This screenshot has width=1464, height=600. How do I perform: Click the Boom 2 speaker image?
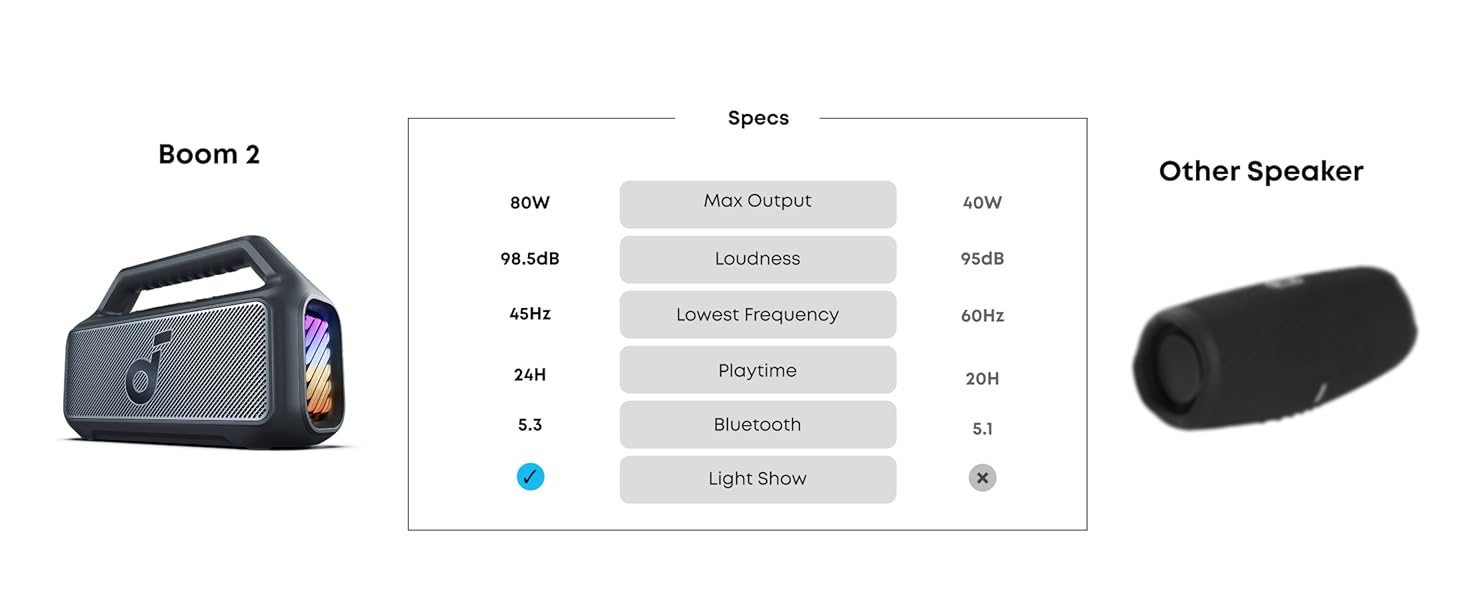point(206,342)
